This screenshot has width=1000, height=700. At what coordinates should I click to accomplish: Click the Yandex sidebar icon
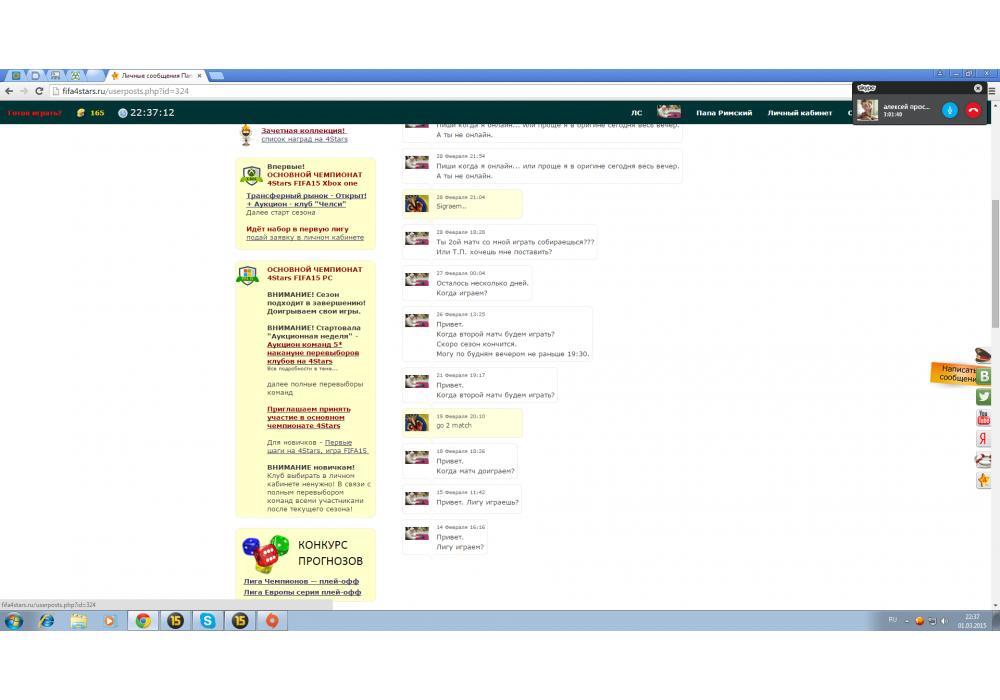pos(984,439)
